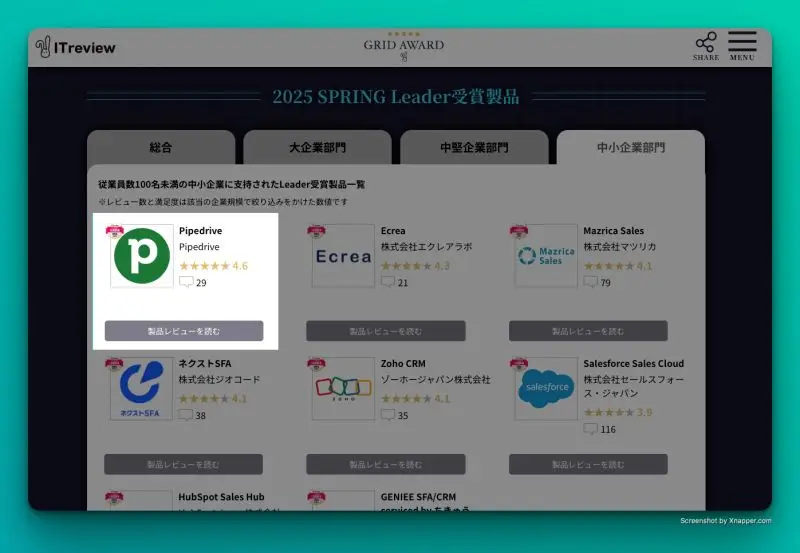Click Ecrea's review comment icon
Image resolution: width=800 pixels, height=553 pixels.
pos(388,282)
